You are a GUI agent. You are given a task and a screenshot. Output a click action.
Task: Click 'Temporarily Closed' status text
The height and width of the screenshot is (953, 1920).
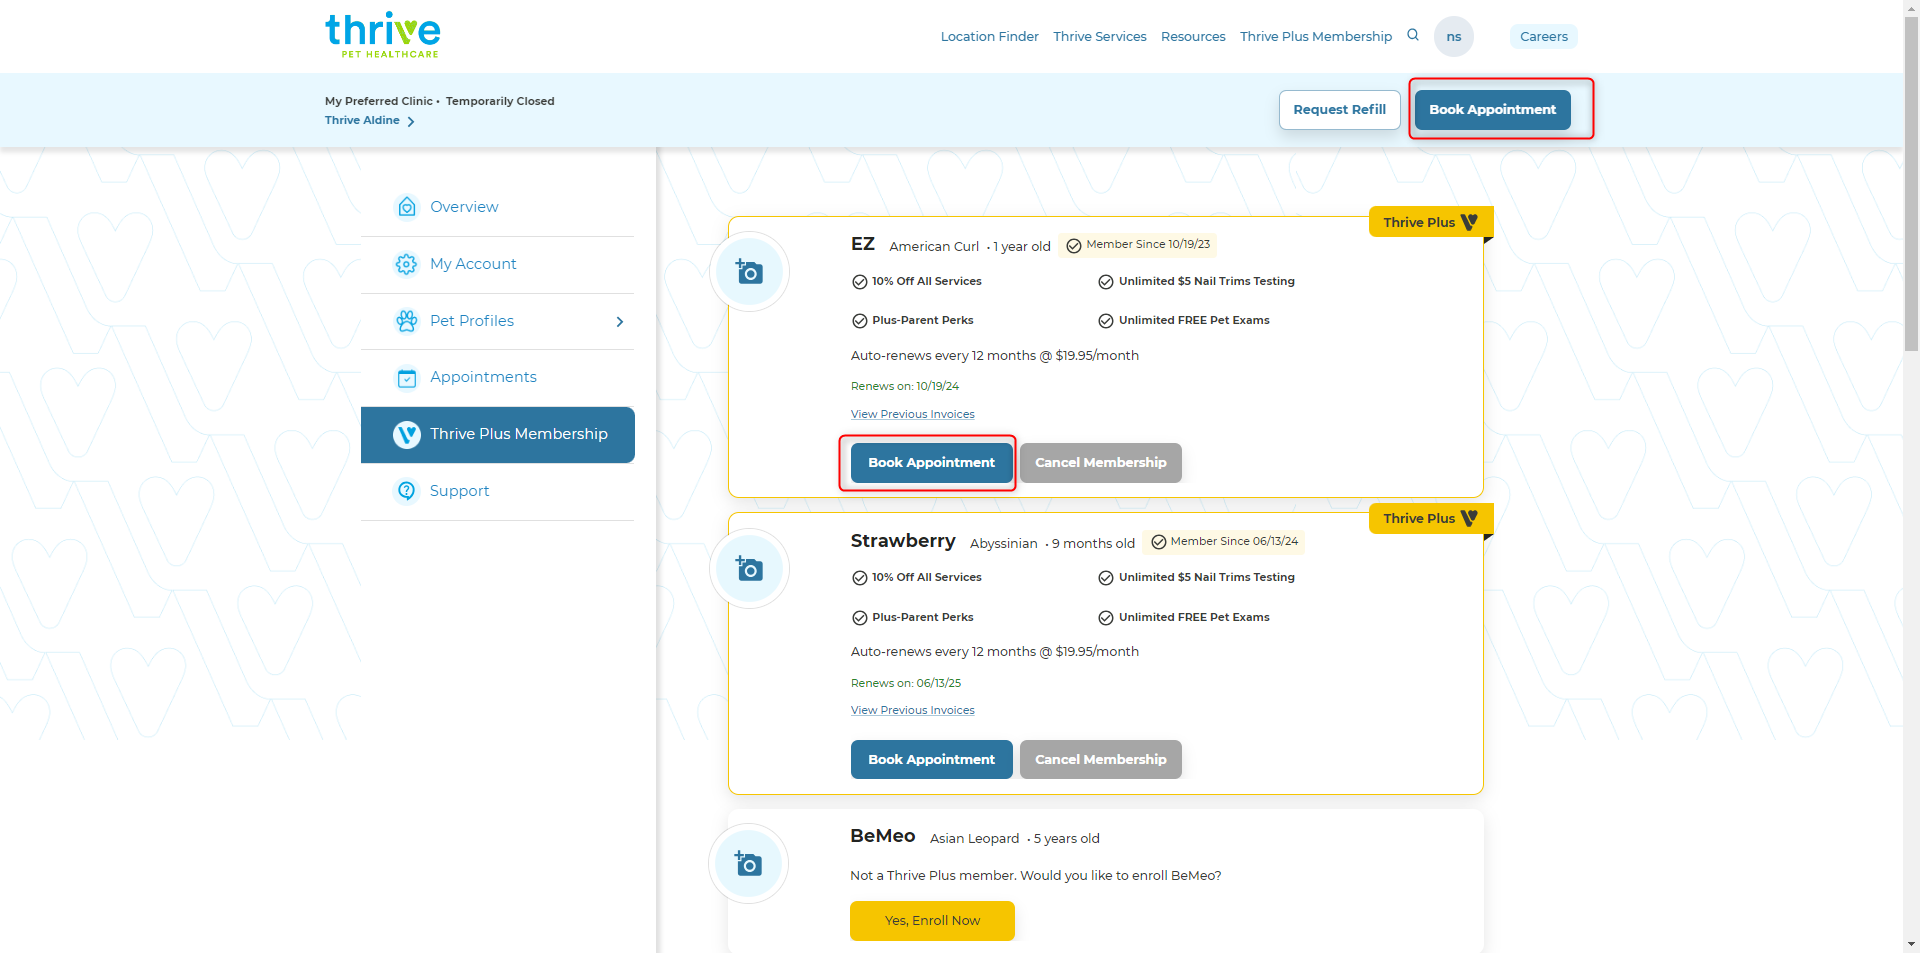500,101
